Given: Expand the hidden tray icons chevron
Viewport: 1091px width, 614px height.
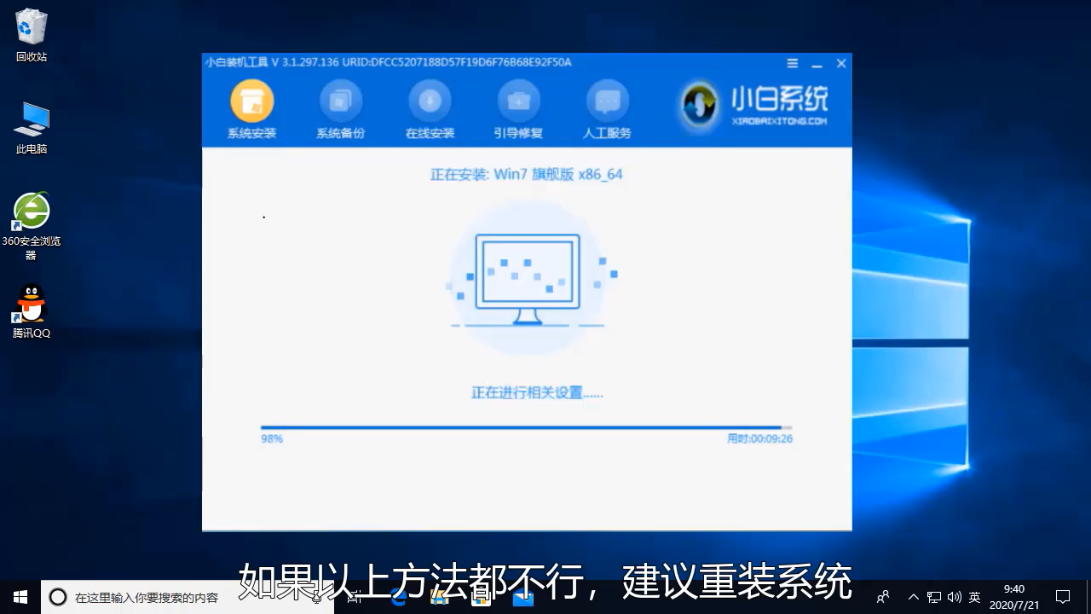Looking at the screenshot, I should point(914,597).
